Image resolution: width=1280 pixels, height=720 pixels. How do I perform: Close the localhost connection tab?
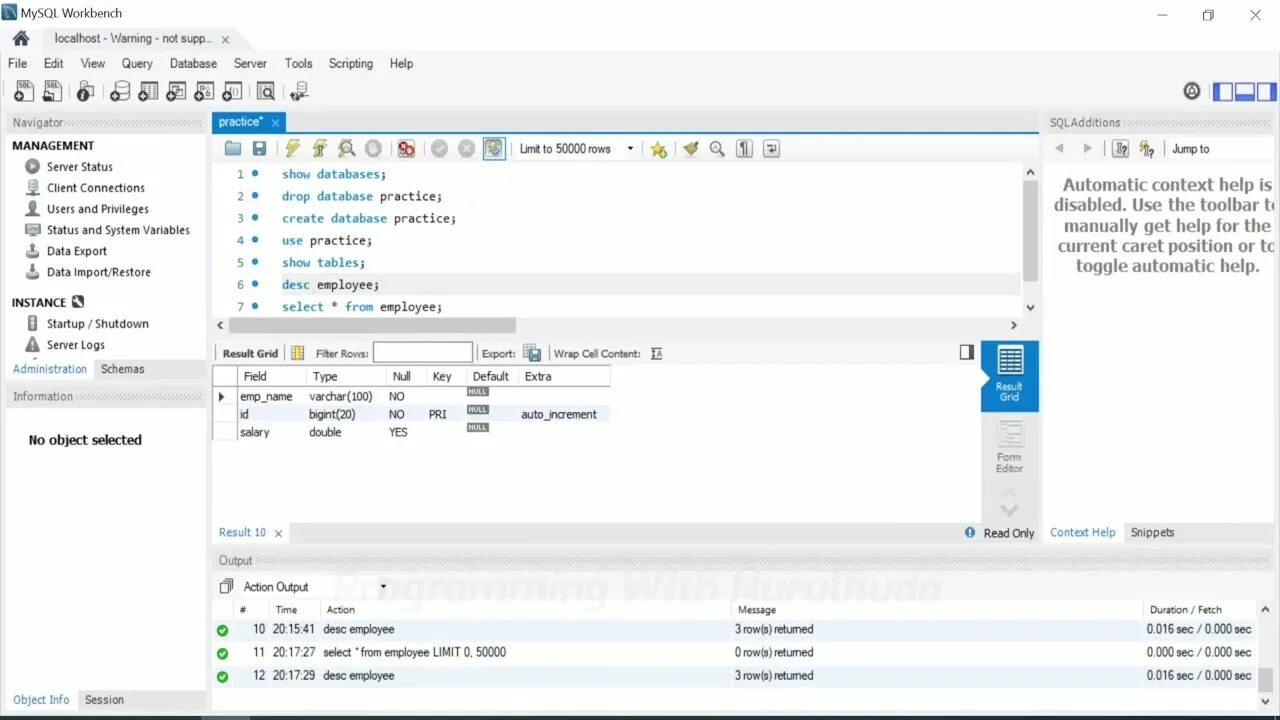pos(225,39)
